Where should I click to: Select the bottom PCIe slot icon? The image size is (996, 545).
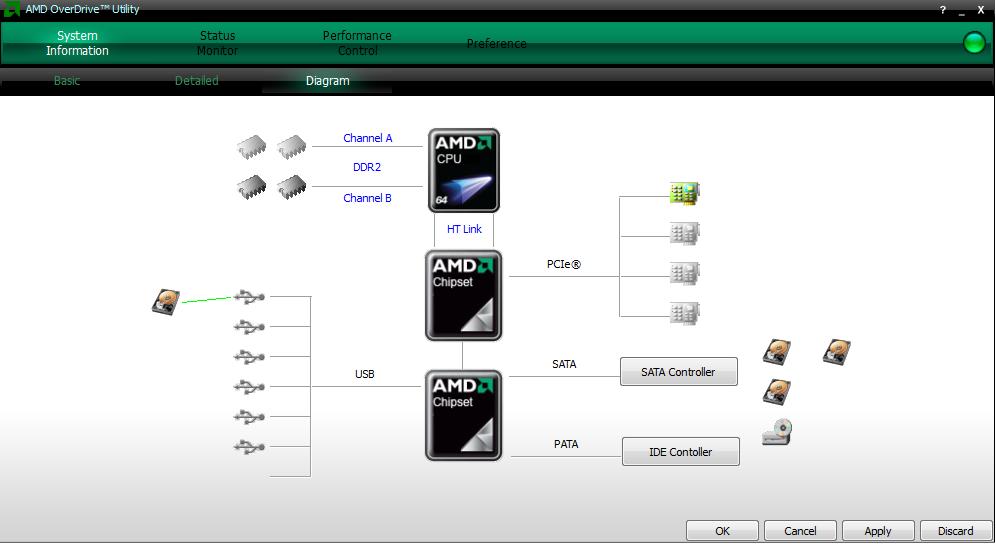685,314
